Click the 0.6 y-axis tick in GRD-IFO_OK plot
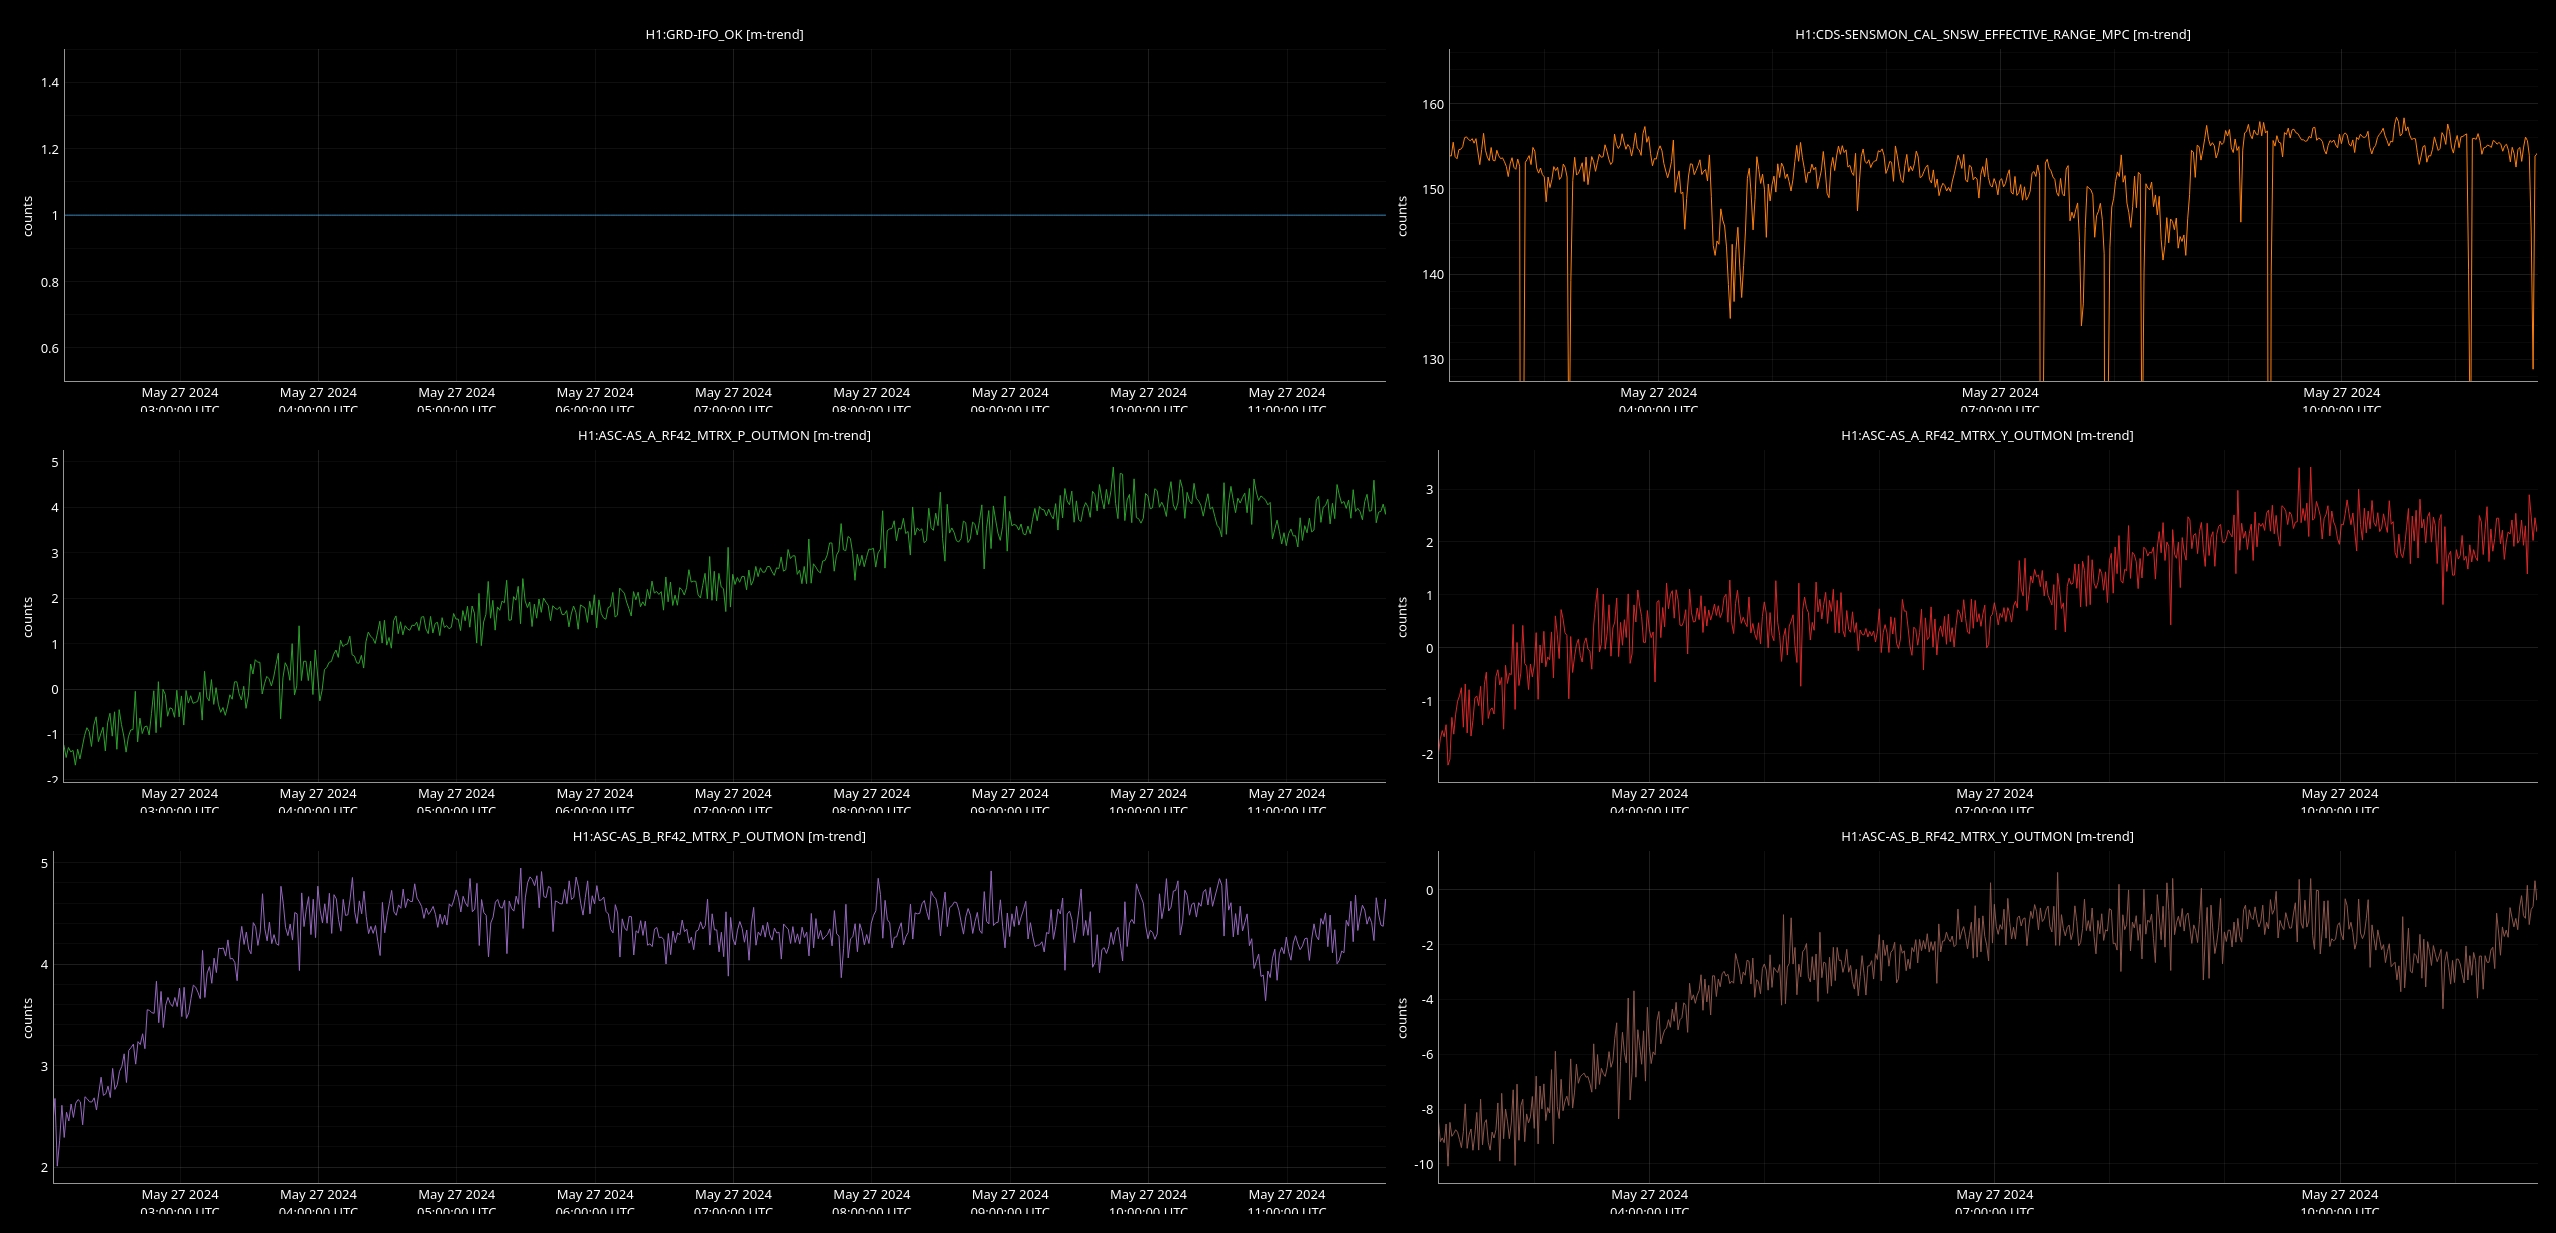 (50, 349)
